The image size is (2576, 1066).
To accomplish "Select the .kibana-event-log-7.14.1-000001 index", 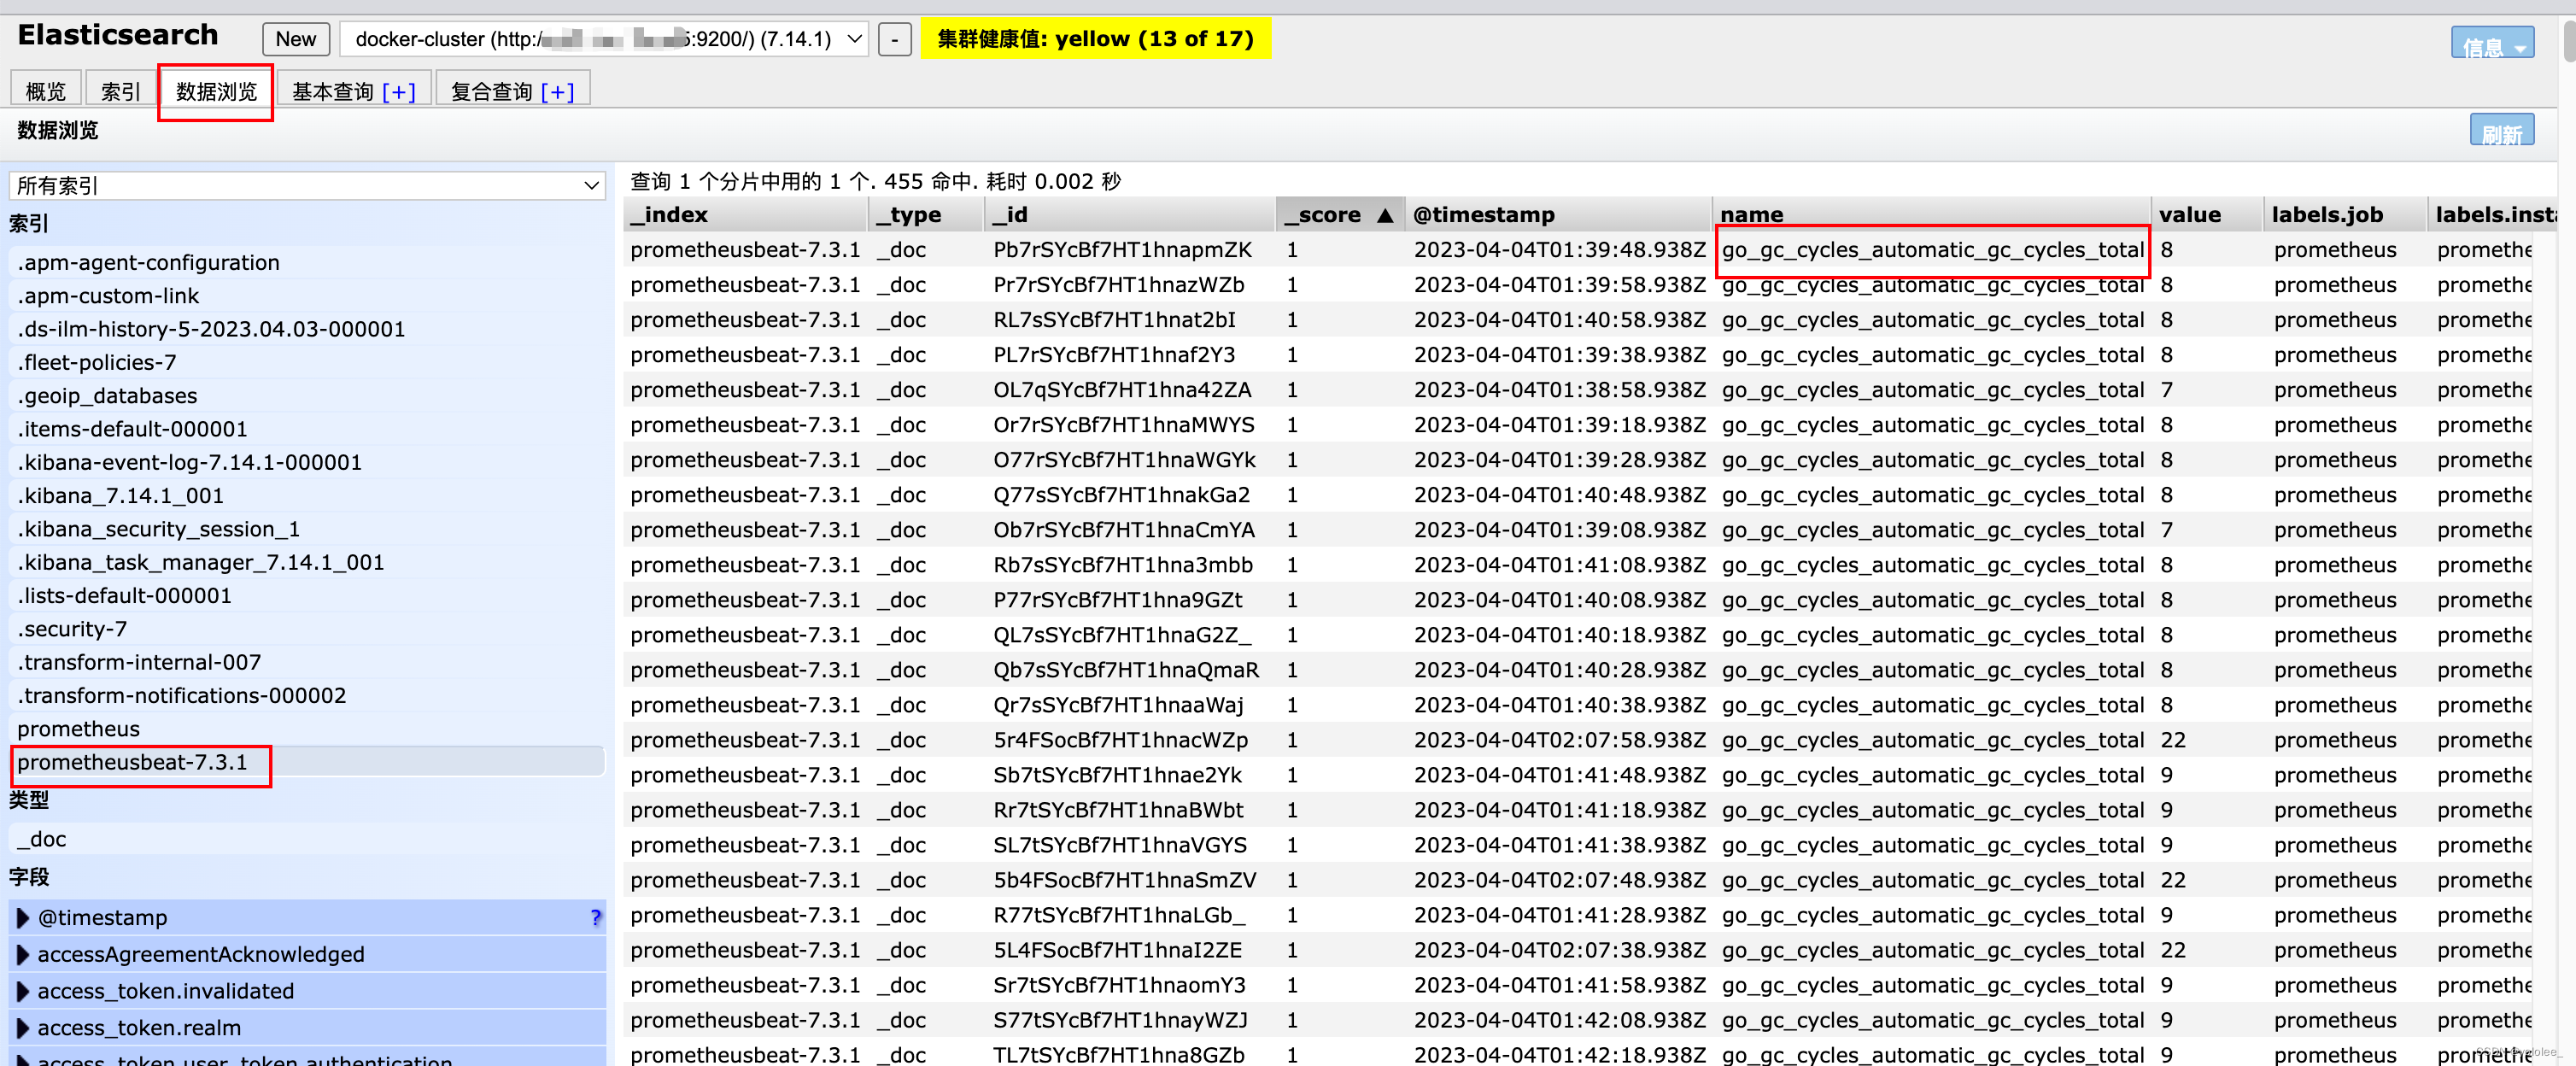I will pyautogui.click(x=307, y=462).
